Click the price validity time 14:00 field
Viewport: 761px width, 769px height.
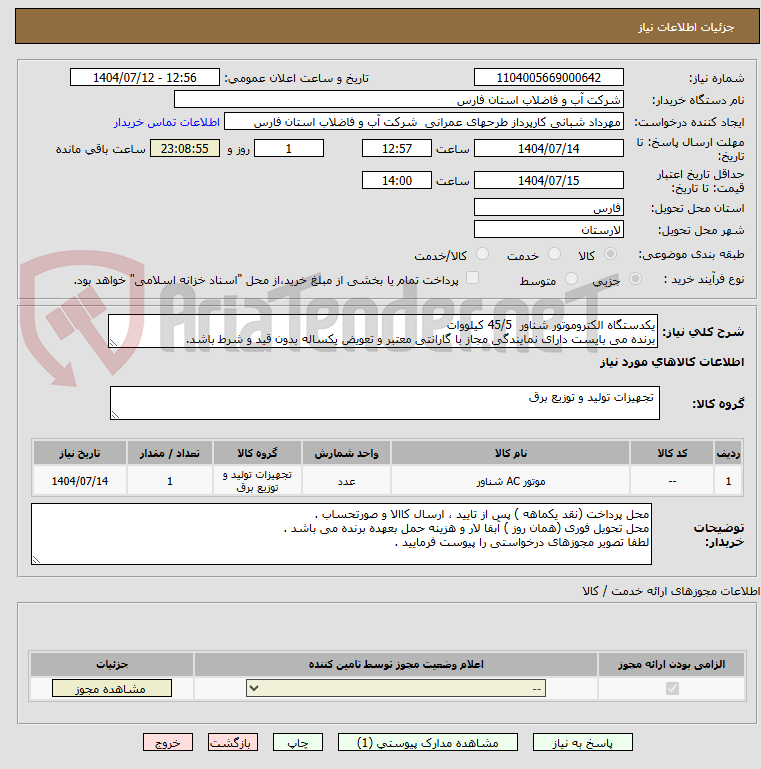(x=397, y=180)
